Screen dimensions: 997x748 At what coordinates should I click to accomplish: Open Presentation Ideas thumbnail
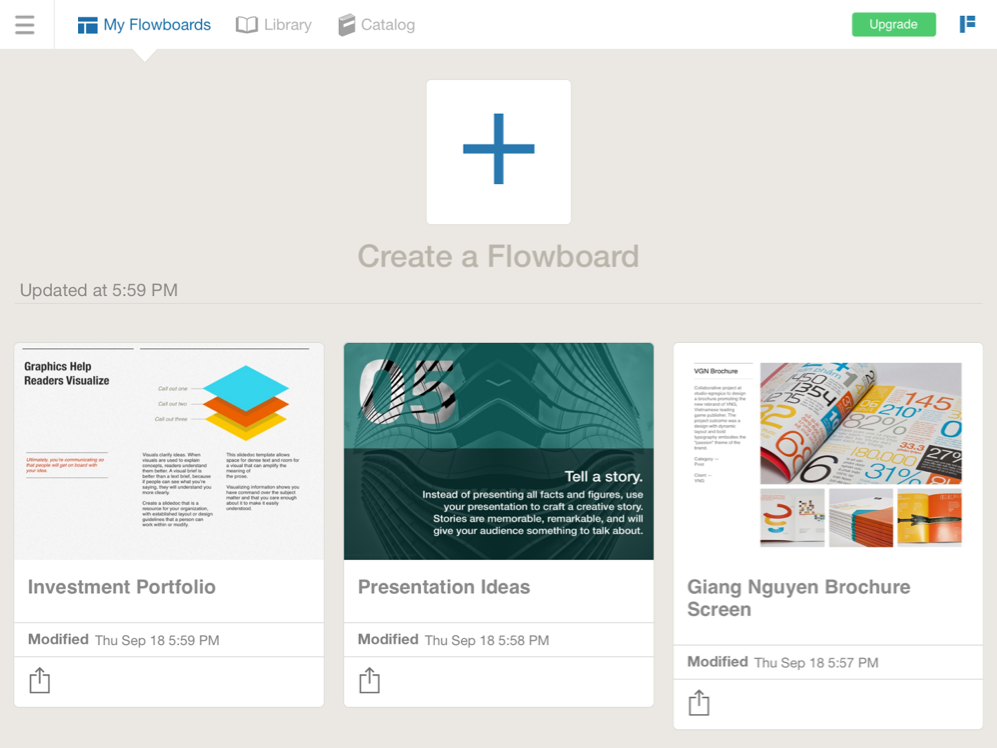coord(498,451)
